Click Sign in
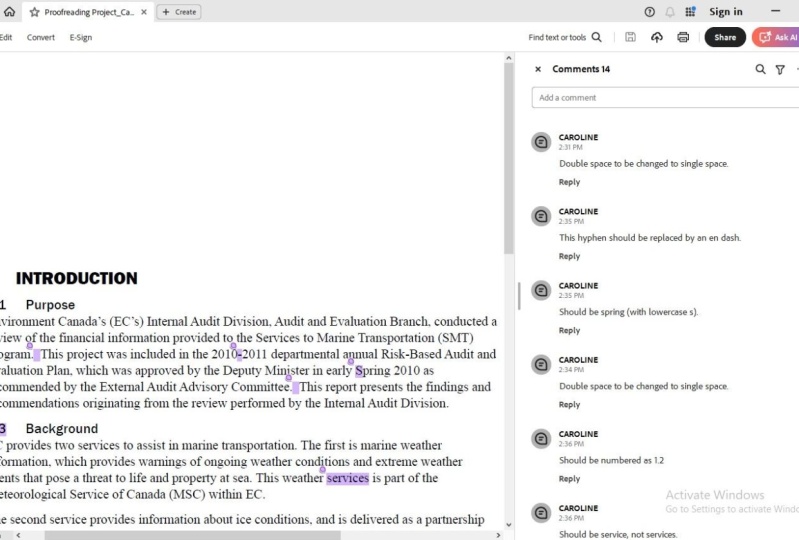Image resolution: width=799 pixels, height=540 pixels. (726, 12)
